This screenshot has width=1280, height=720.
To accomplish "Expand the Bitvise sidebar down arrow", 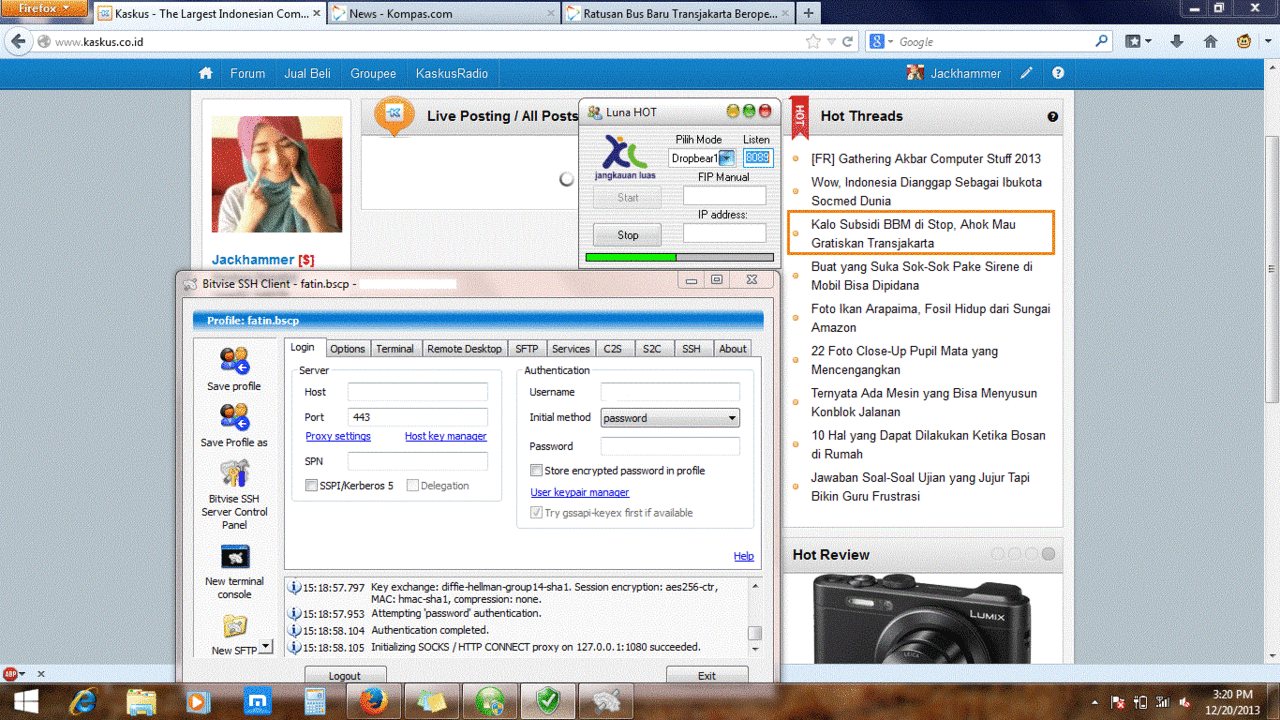I will [x=265, y=647].
